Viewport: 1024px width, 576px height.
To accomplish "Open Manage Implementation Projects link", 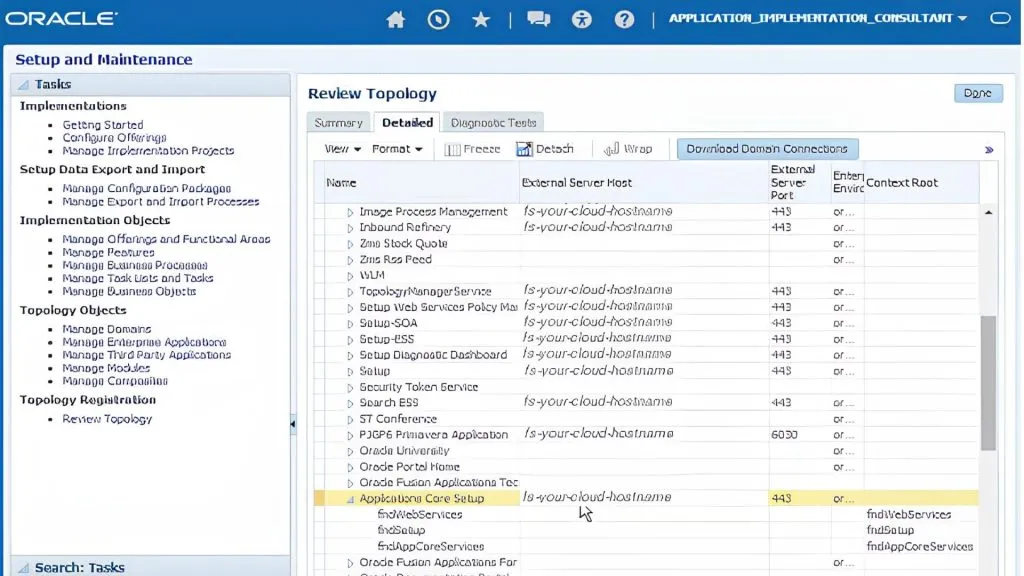I will click(148, 151).
